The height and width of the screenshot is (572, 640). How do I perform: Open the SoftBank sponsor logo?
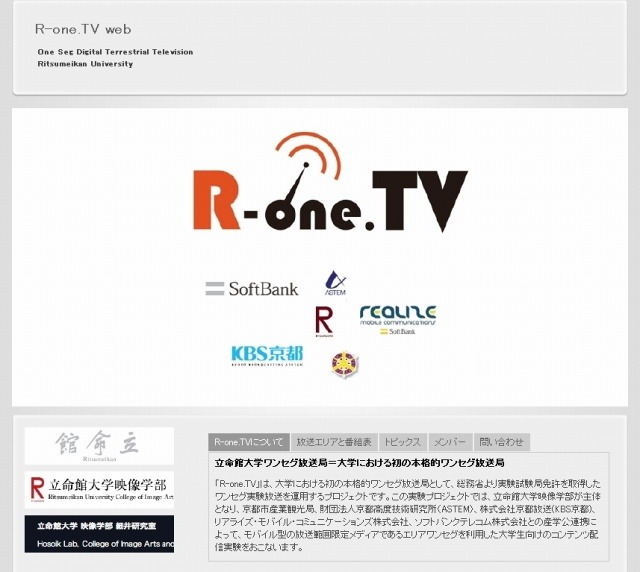252,289
